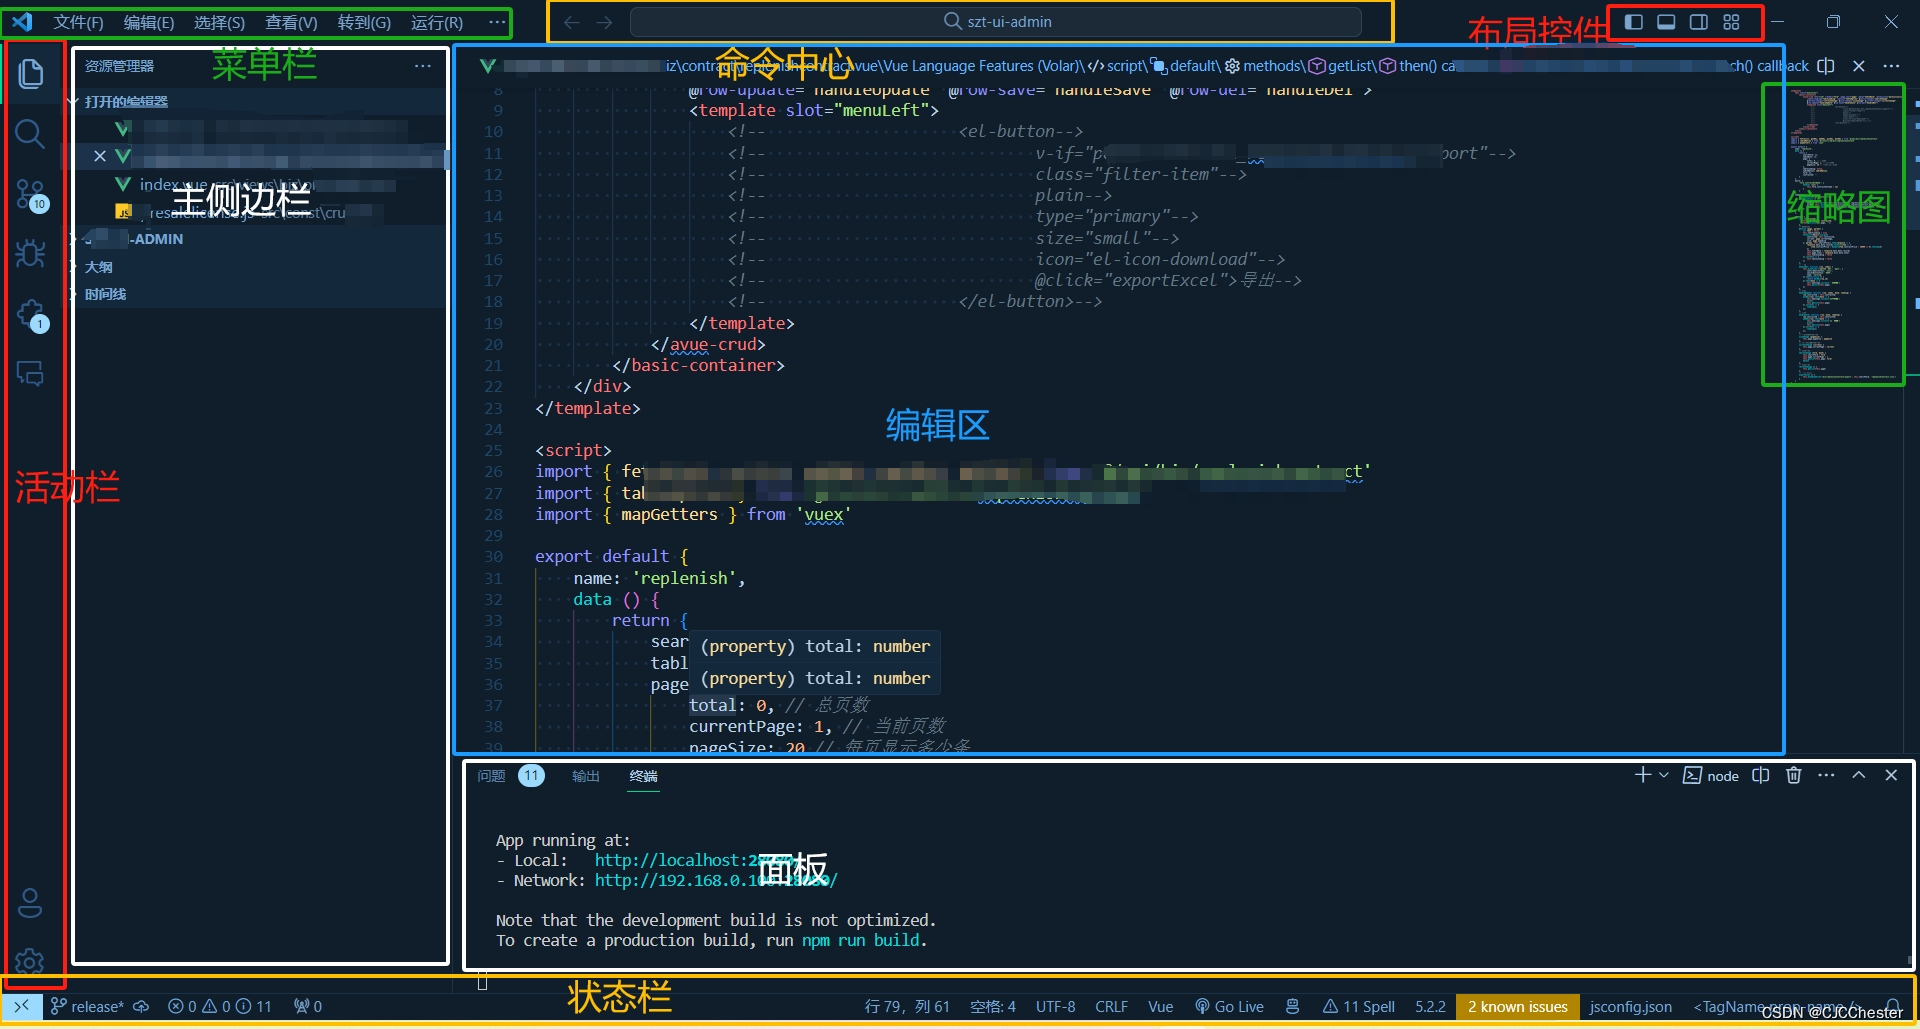The height and width of the screenshot is (1029, 1920).
Task: Start Go Live server from status bar
Action: point(1230,1007)
